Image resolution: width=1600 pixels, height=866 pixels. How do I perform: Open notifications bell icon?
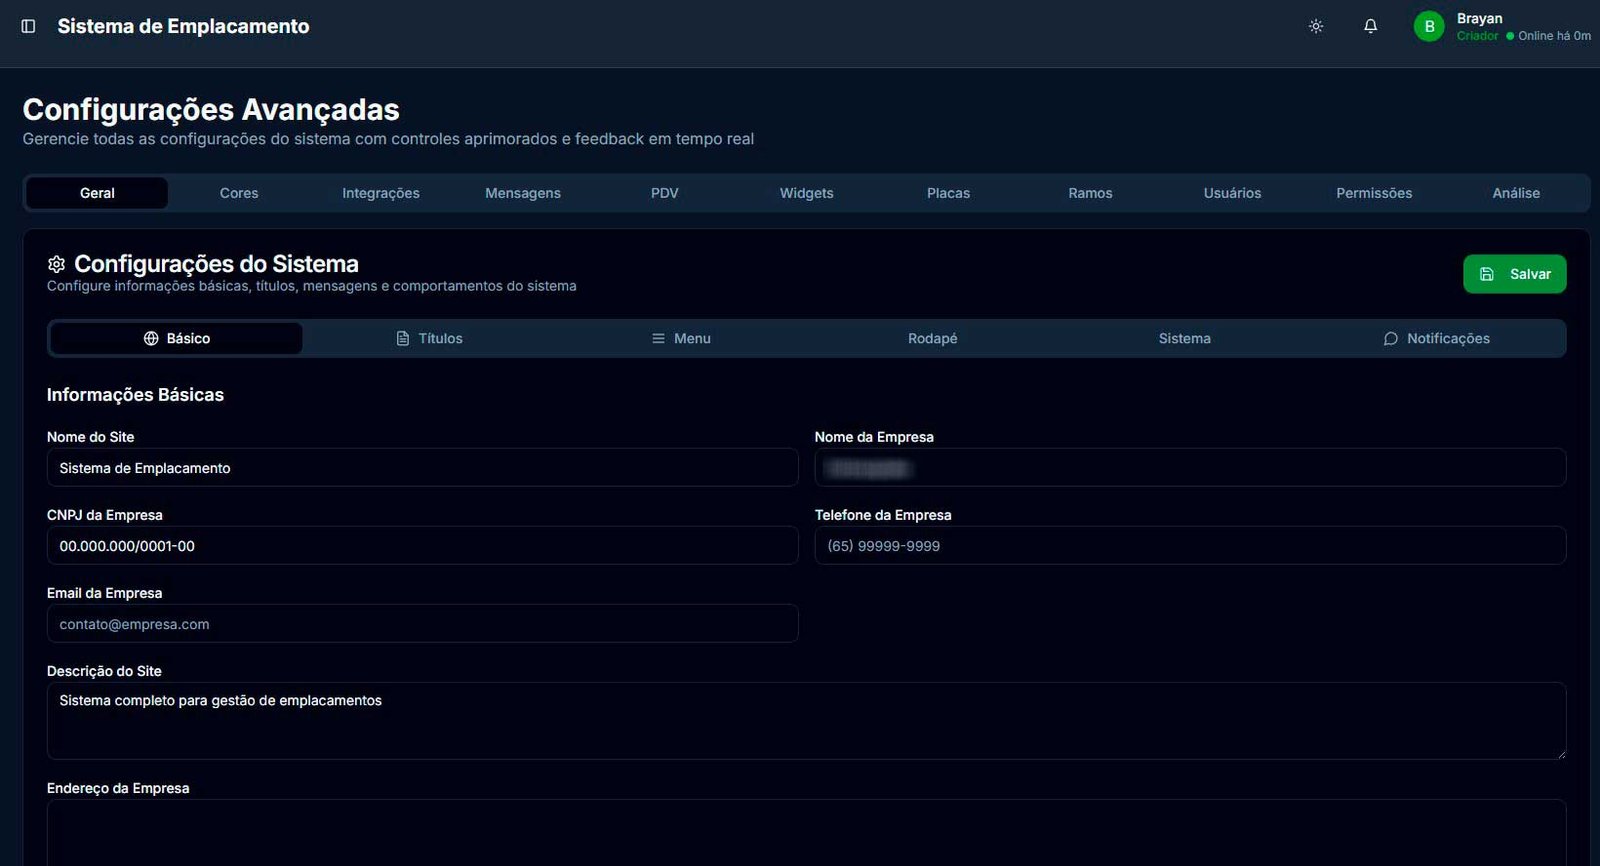pos(1370,26)
